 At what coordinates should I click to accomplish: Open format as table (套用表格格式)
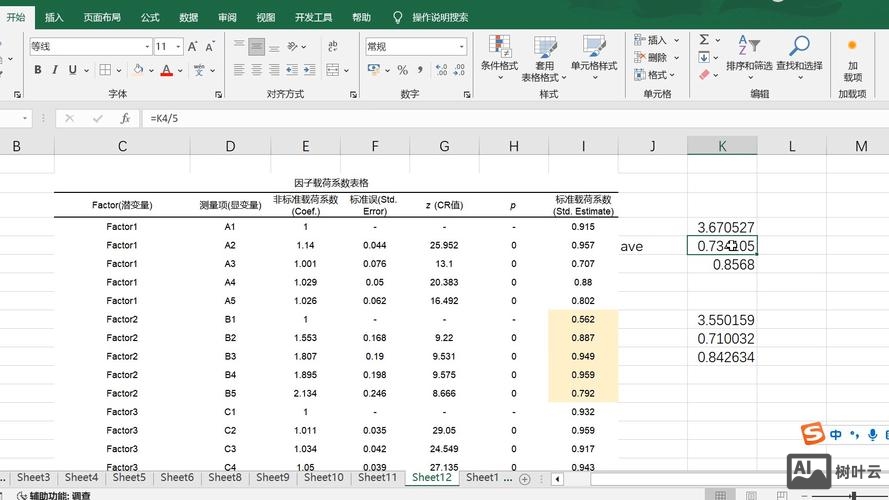544,57
